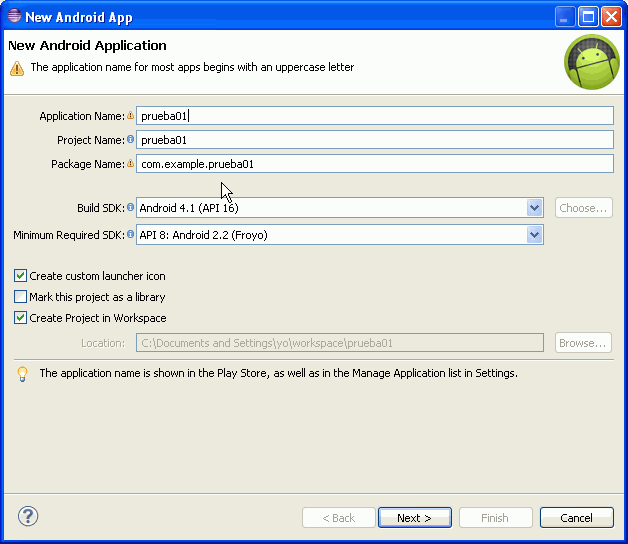
Task: Click the warning icon next to Application Name
Action: pos(131,115)
